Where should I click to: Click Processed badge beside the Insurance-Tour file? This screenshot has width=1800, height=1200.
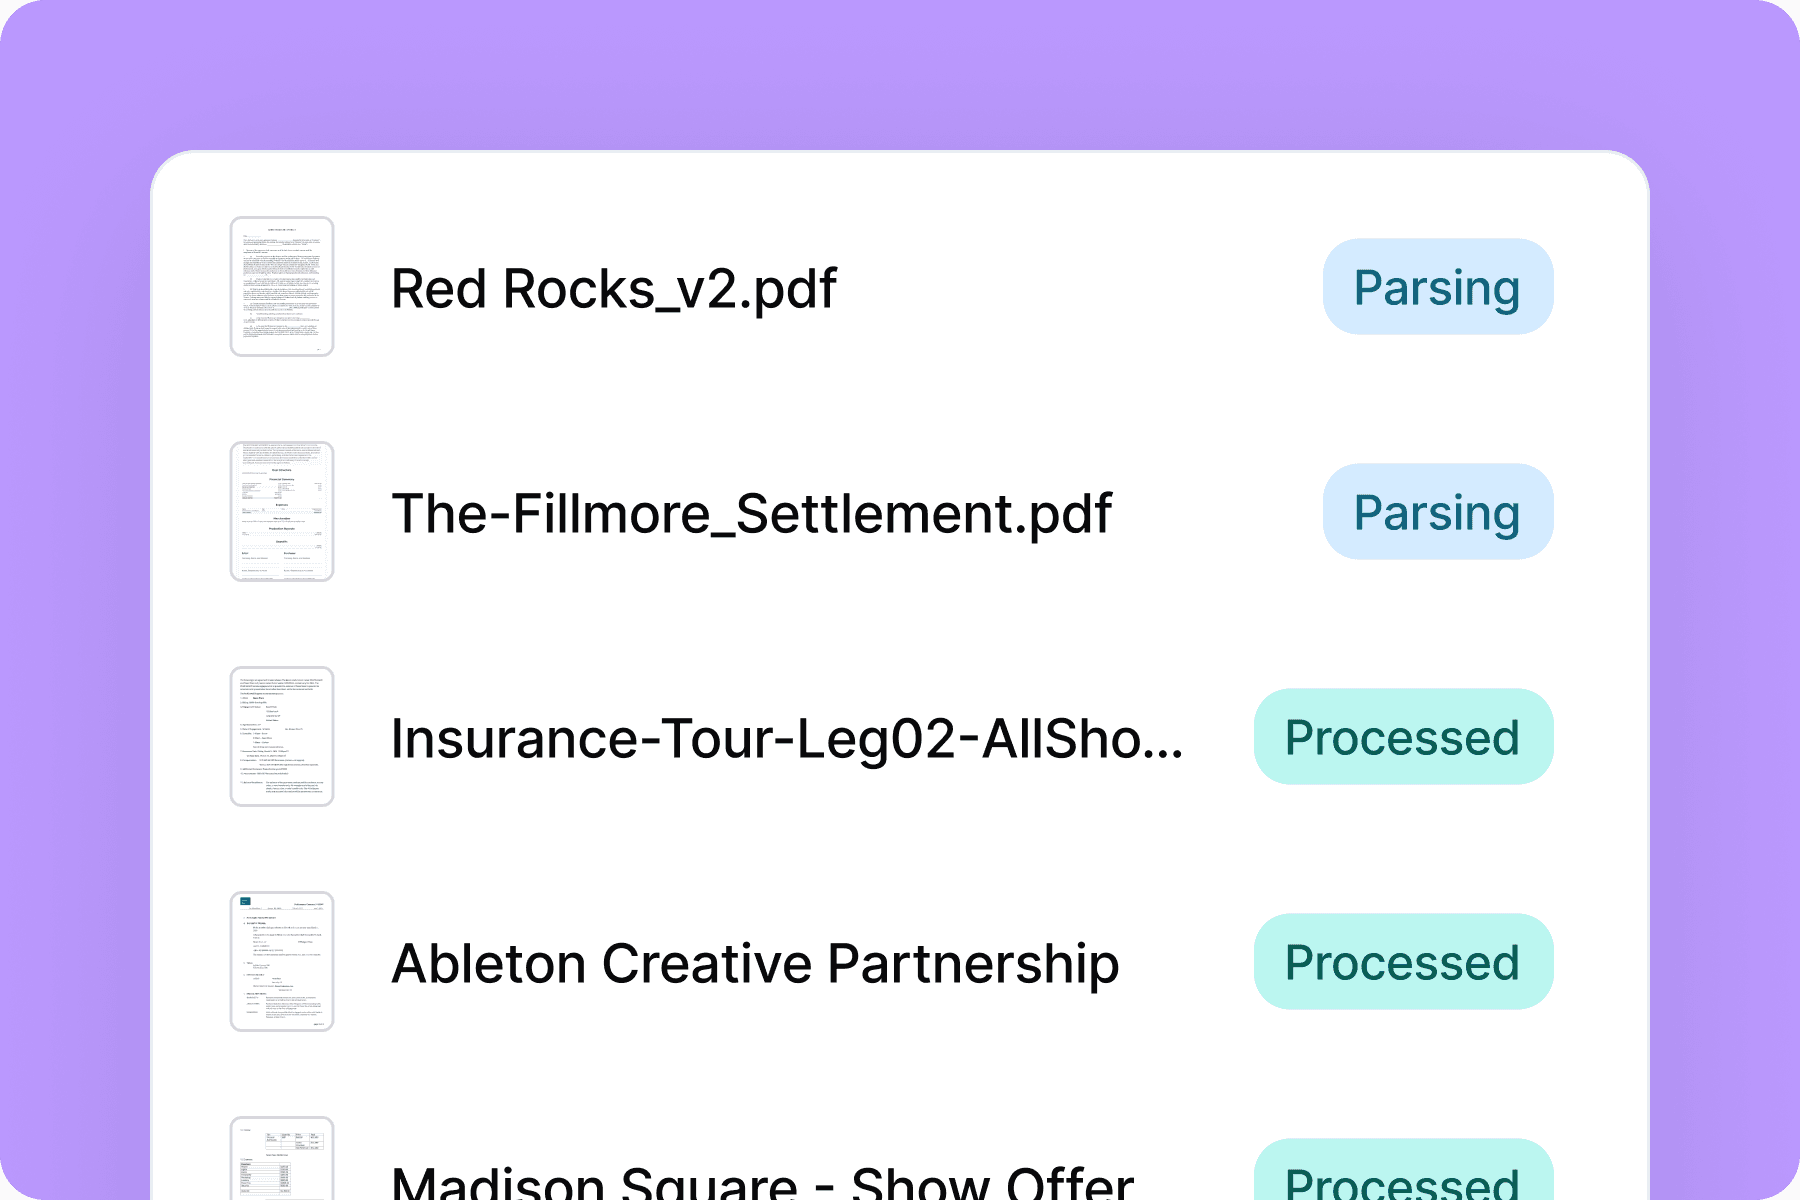(1402, 738)
